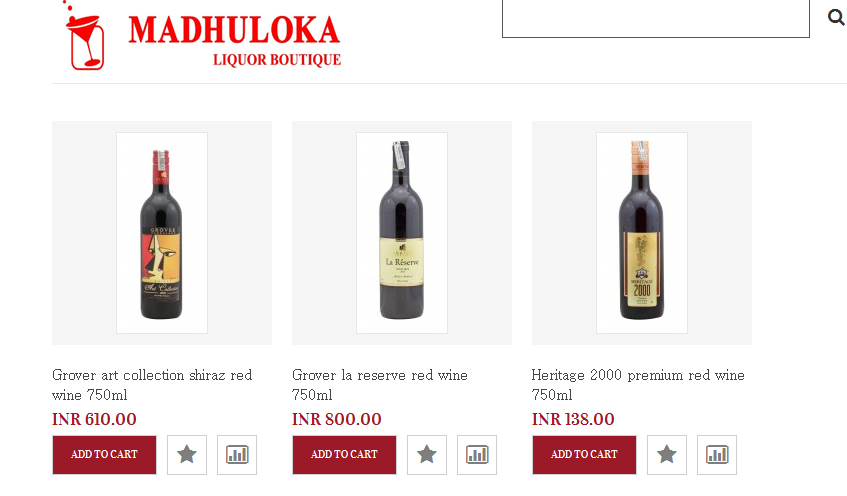Screen dimensions: 847x496
Task: Star the Heritage 2000 premium red wine
Action: [667, 455]
